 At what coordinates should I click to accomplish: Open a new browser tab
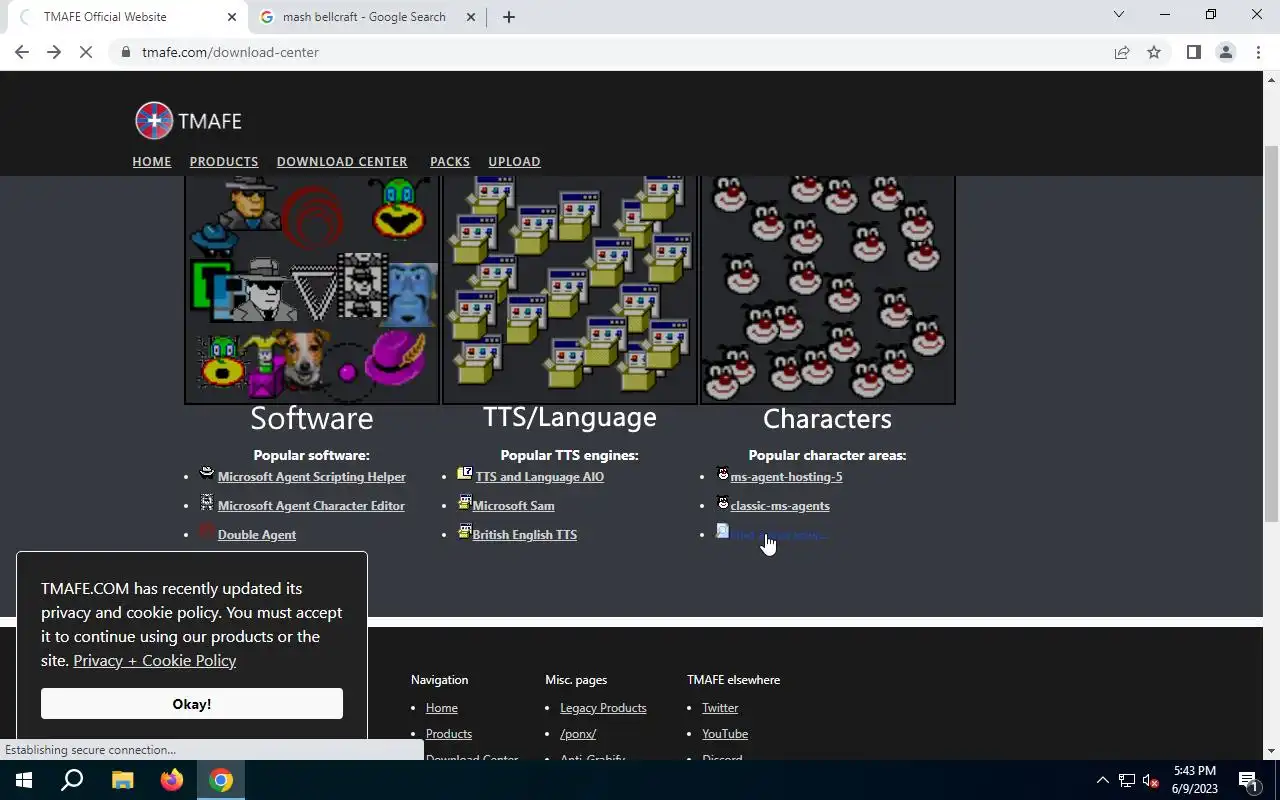(508, 17)
